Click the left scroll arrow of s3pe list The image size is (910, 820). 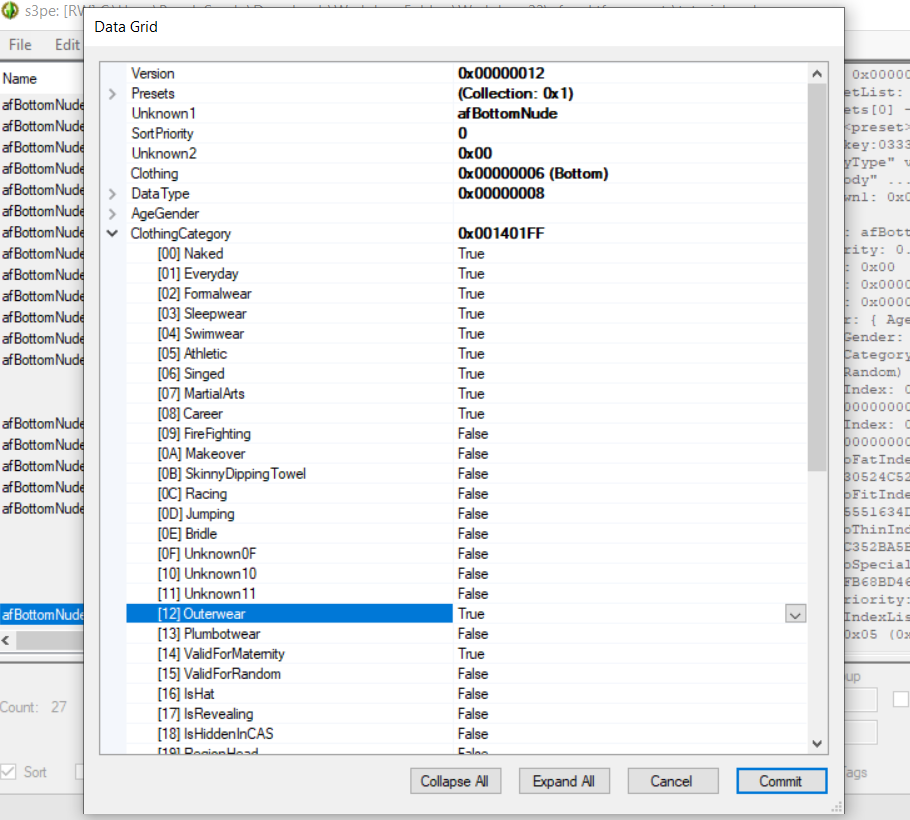point(6,641)
